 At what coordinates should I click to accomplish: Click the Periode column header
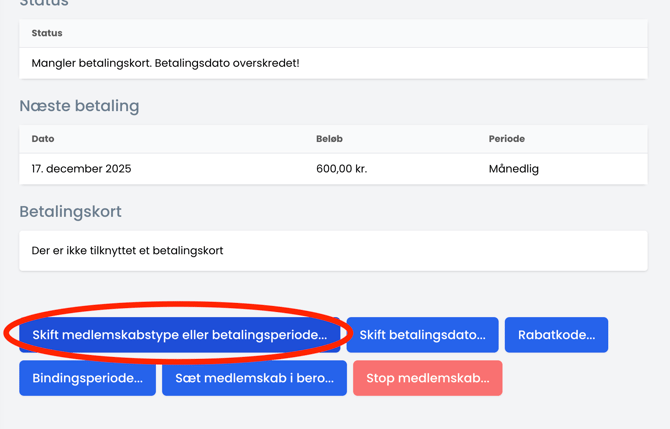[x=506, y=139]
